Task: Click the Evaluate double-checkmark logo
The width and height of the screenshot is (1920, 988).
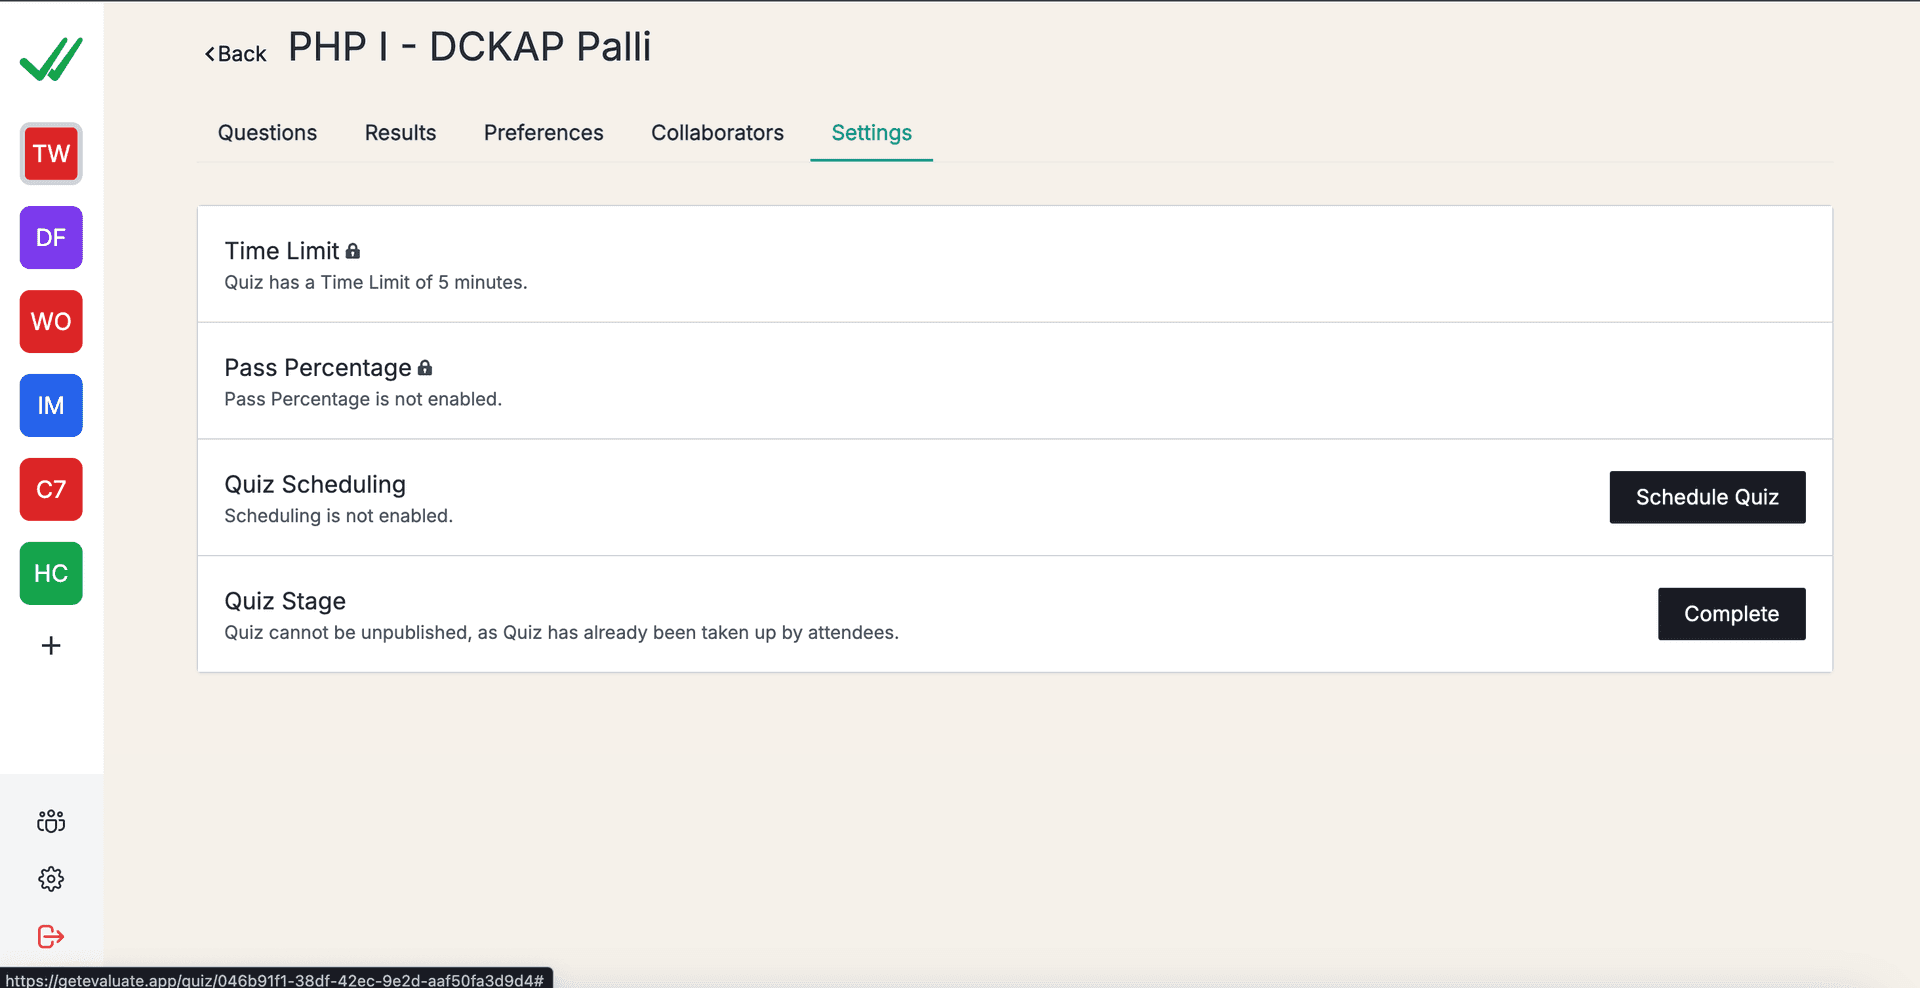Action: pos(51,60)
